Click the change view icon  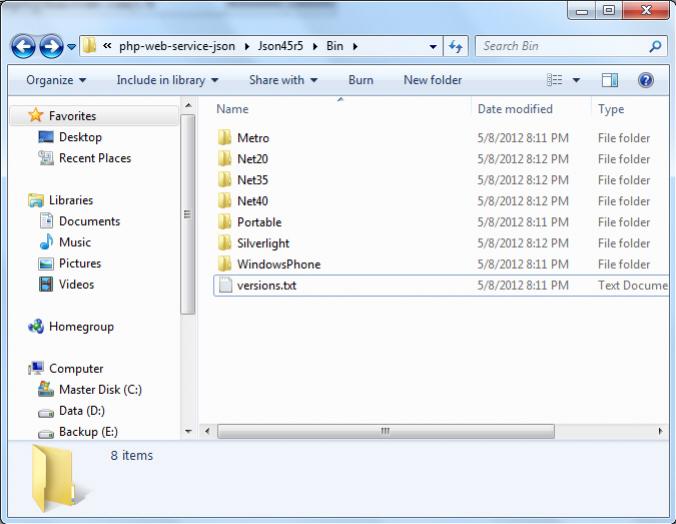coord(555,80)
